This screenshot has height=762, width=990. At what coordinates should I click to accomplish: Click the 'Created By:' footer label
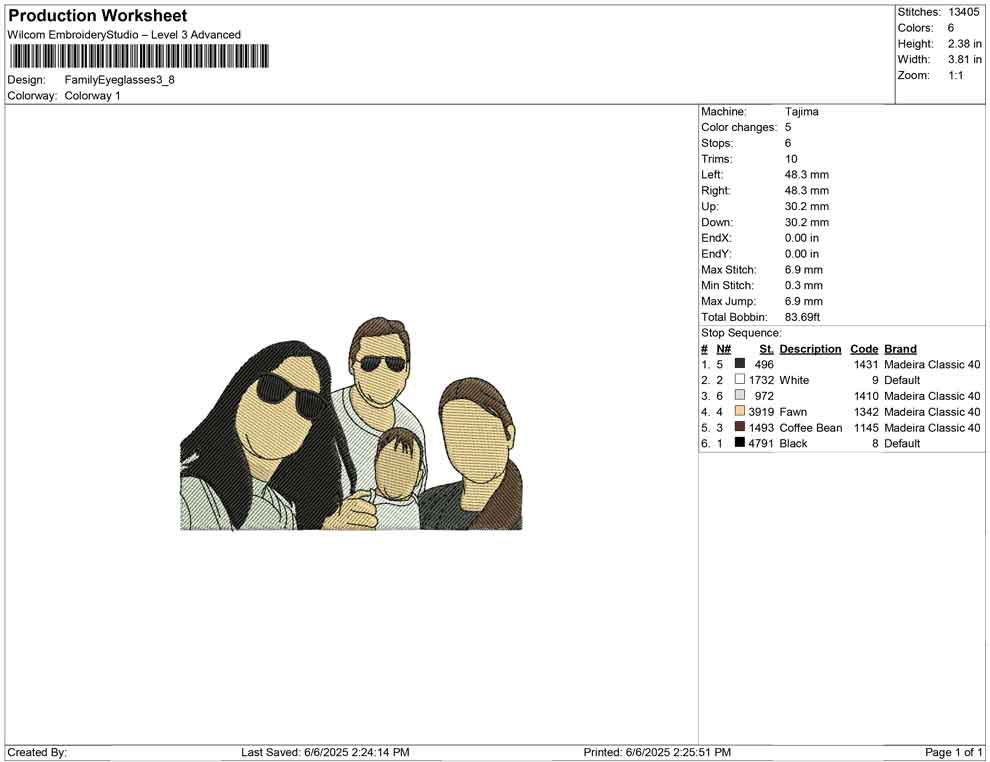tap(37, 752)
